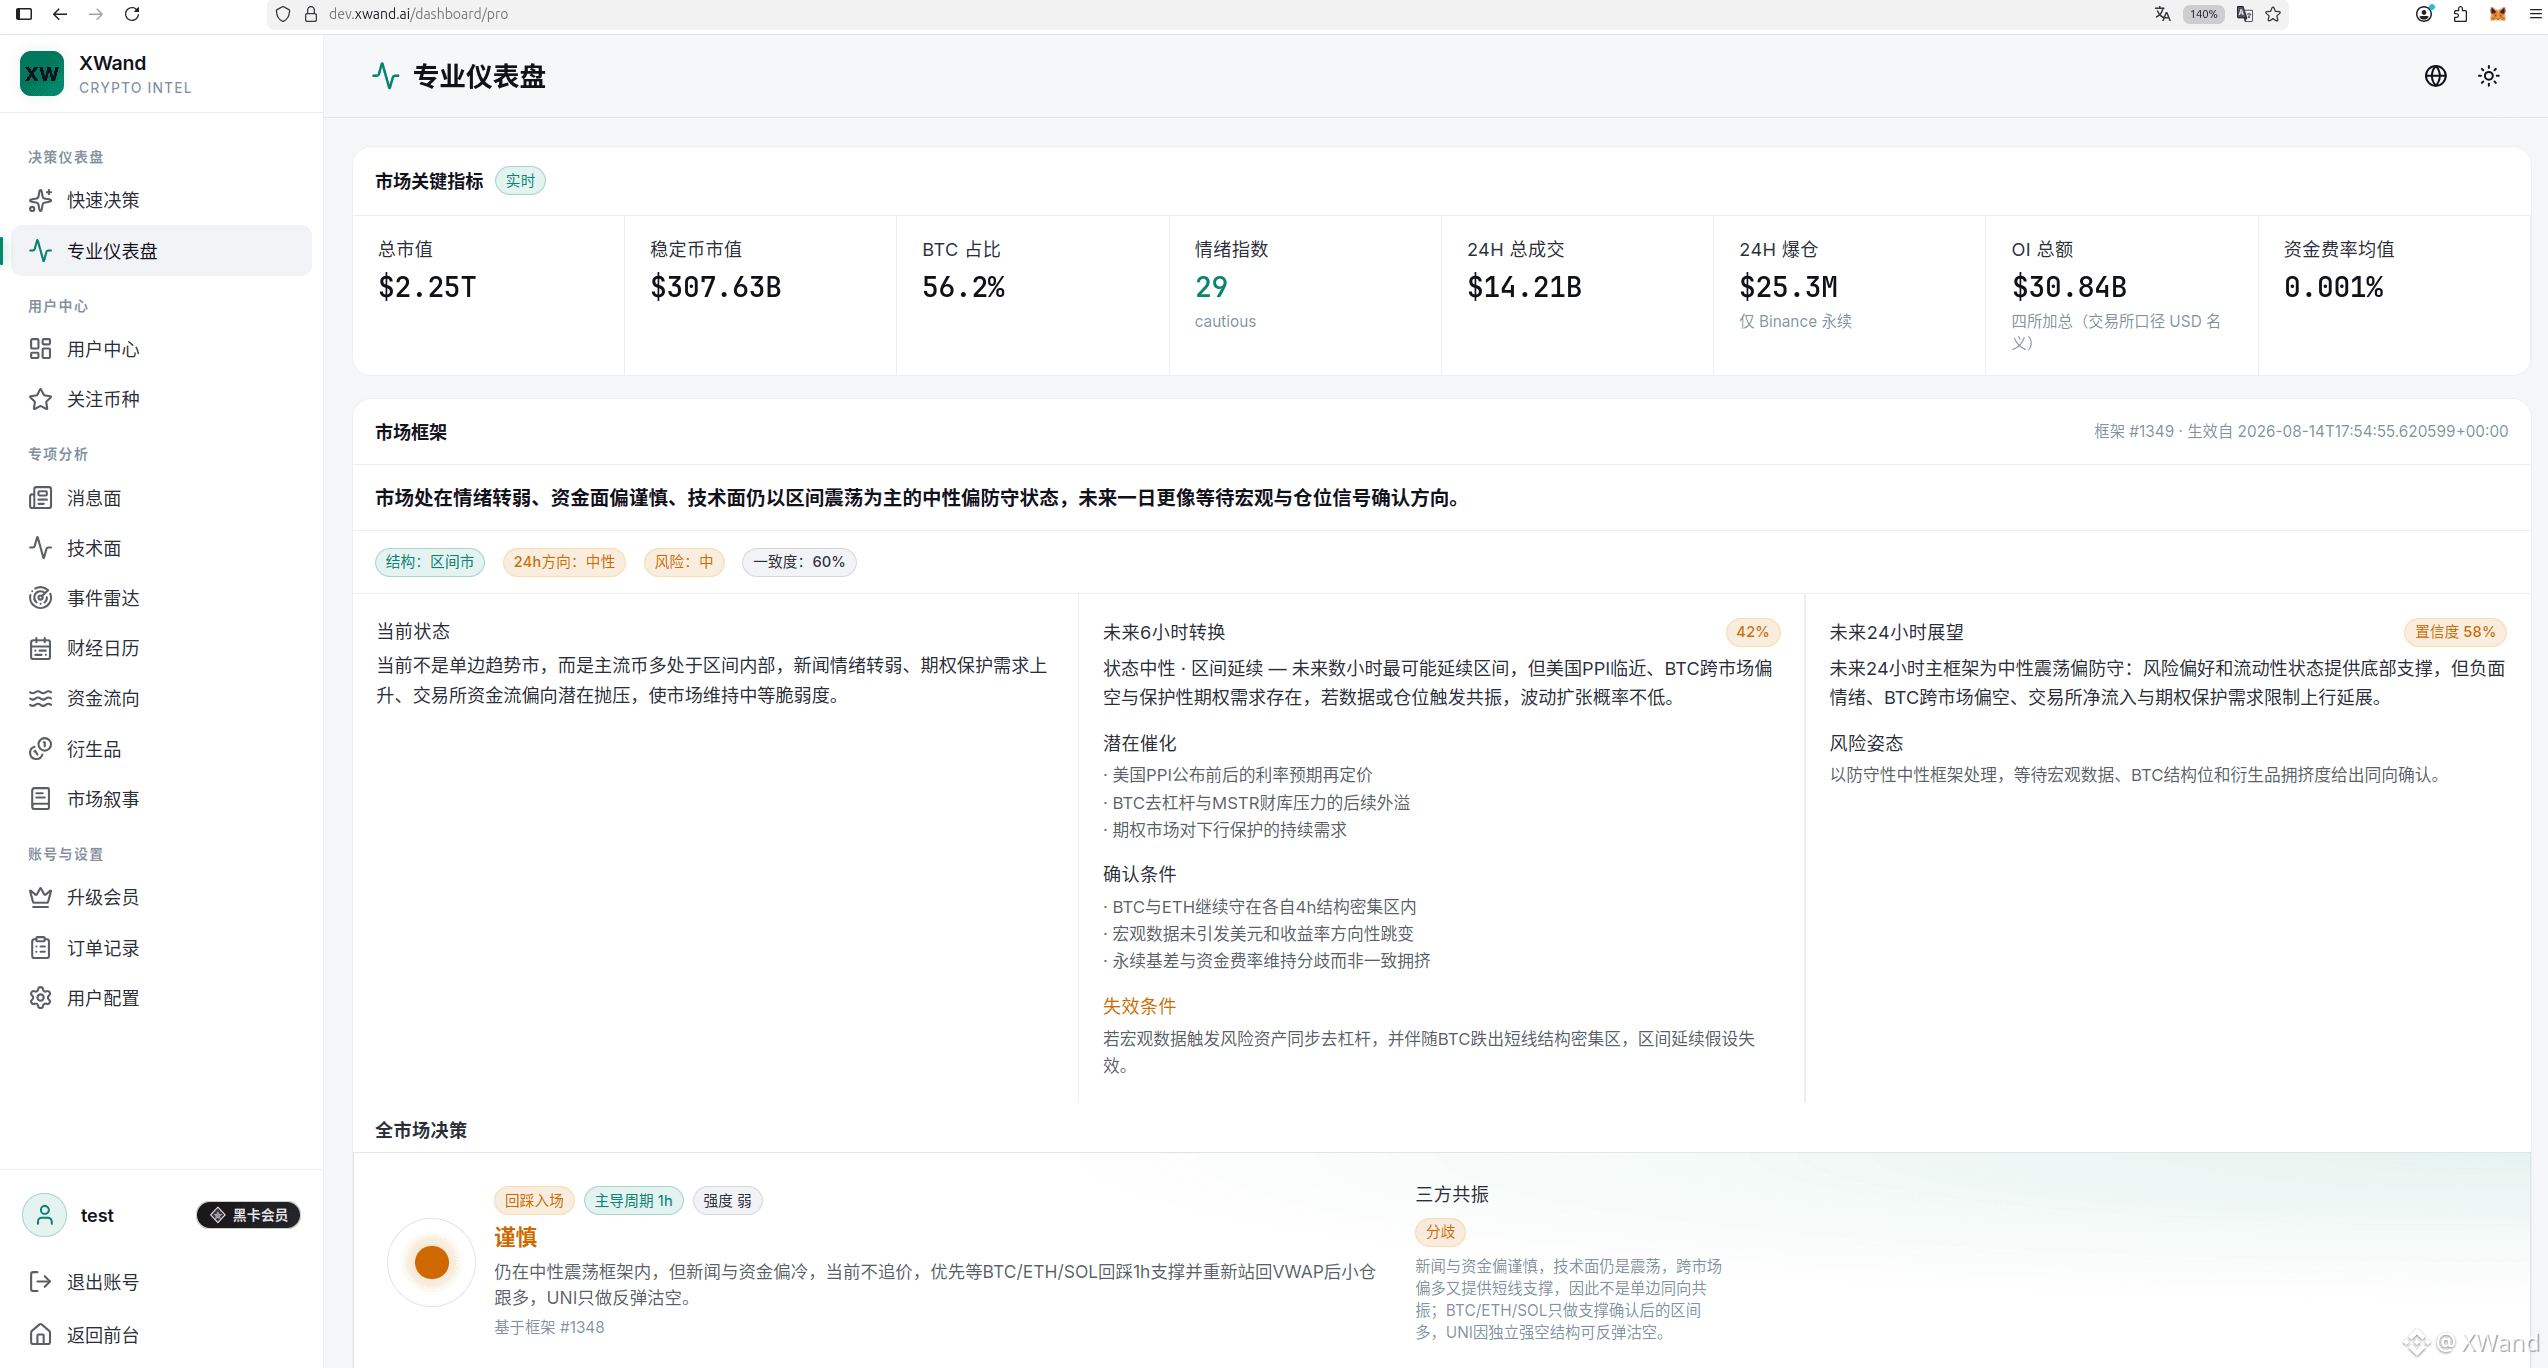Click the 用户配置 gear icon
Viewport: 2548px width, 1368px height.
(40, 998)
